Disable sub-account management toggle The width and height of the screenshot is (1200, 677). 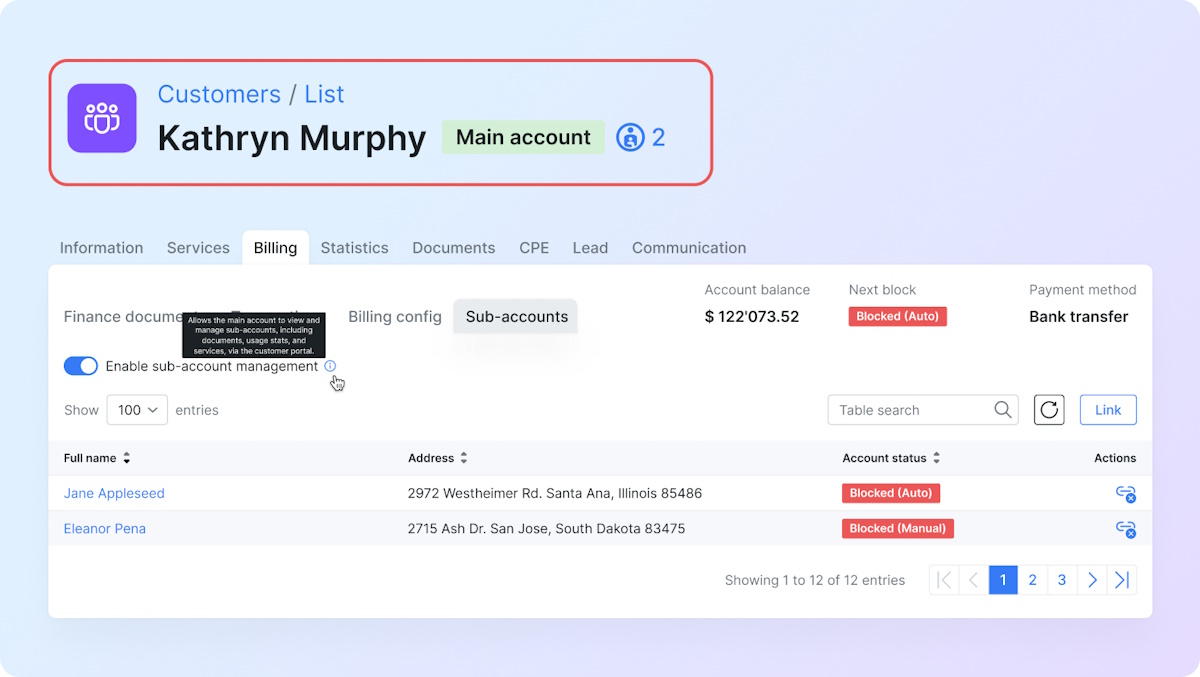(x=81, y=366)
